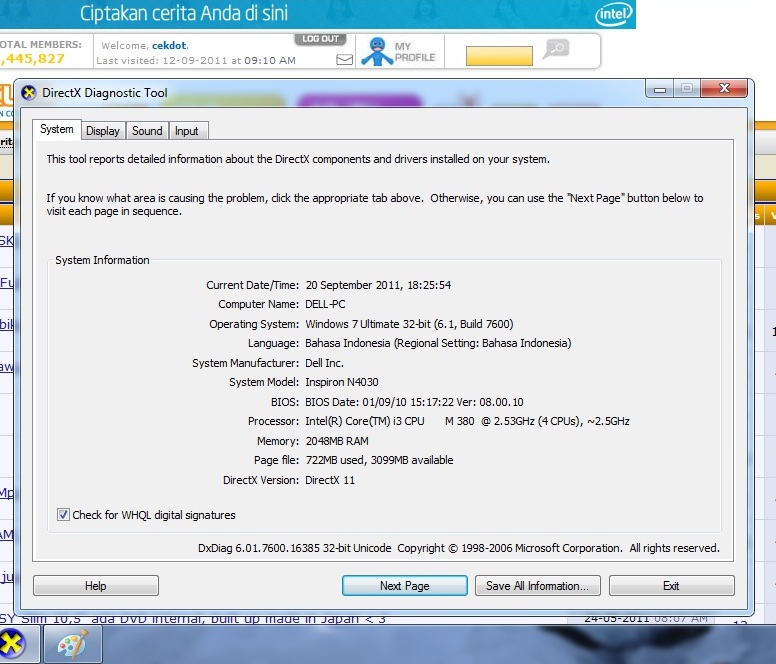Minimize the DirectX Diagnostic Tool window
The height and width of the screenshot is (664, 776).
[660, 89]
